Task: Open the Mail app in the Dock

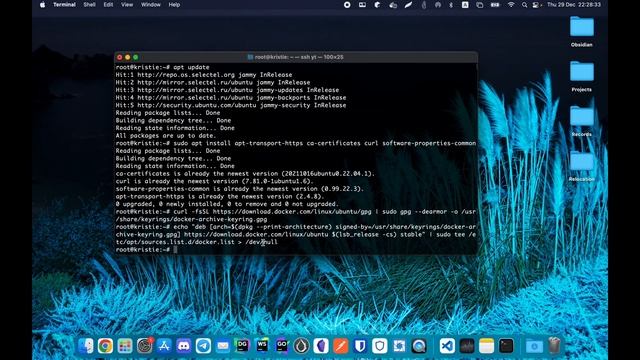Action: 223,346
